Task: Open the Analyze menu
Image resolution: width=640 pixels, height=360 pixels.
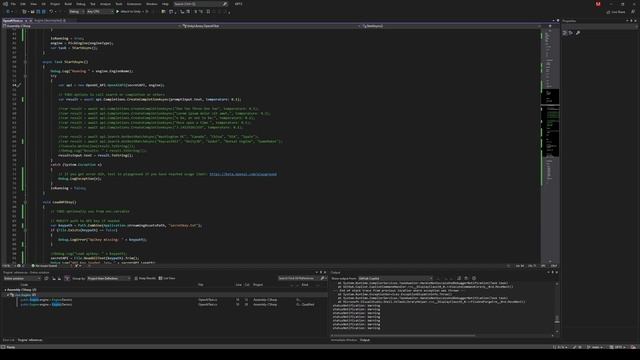Action: click(x=105, y=4)
